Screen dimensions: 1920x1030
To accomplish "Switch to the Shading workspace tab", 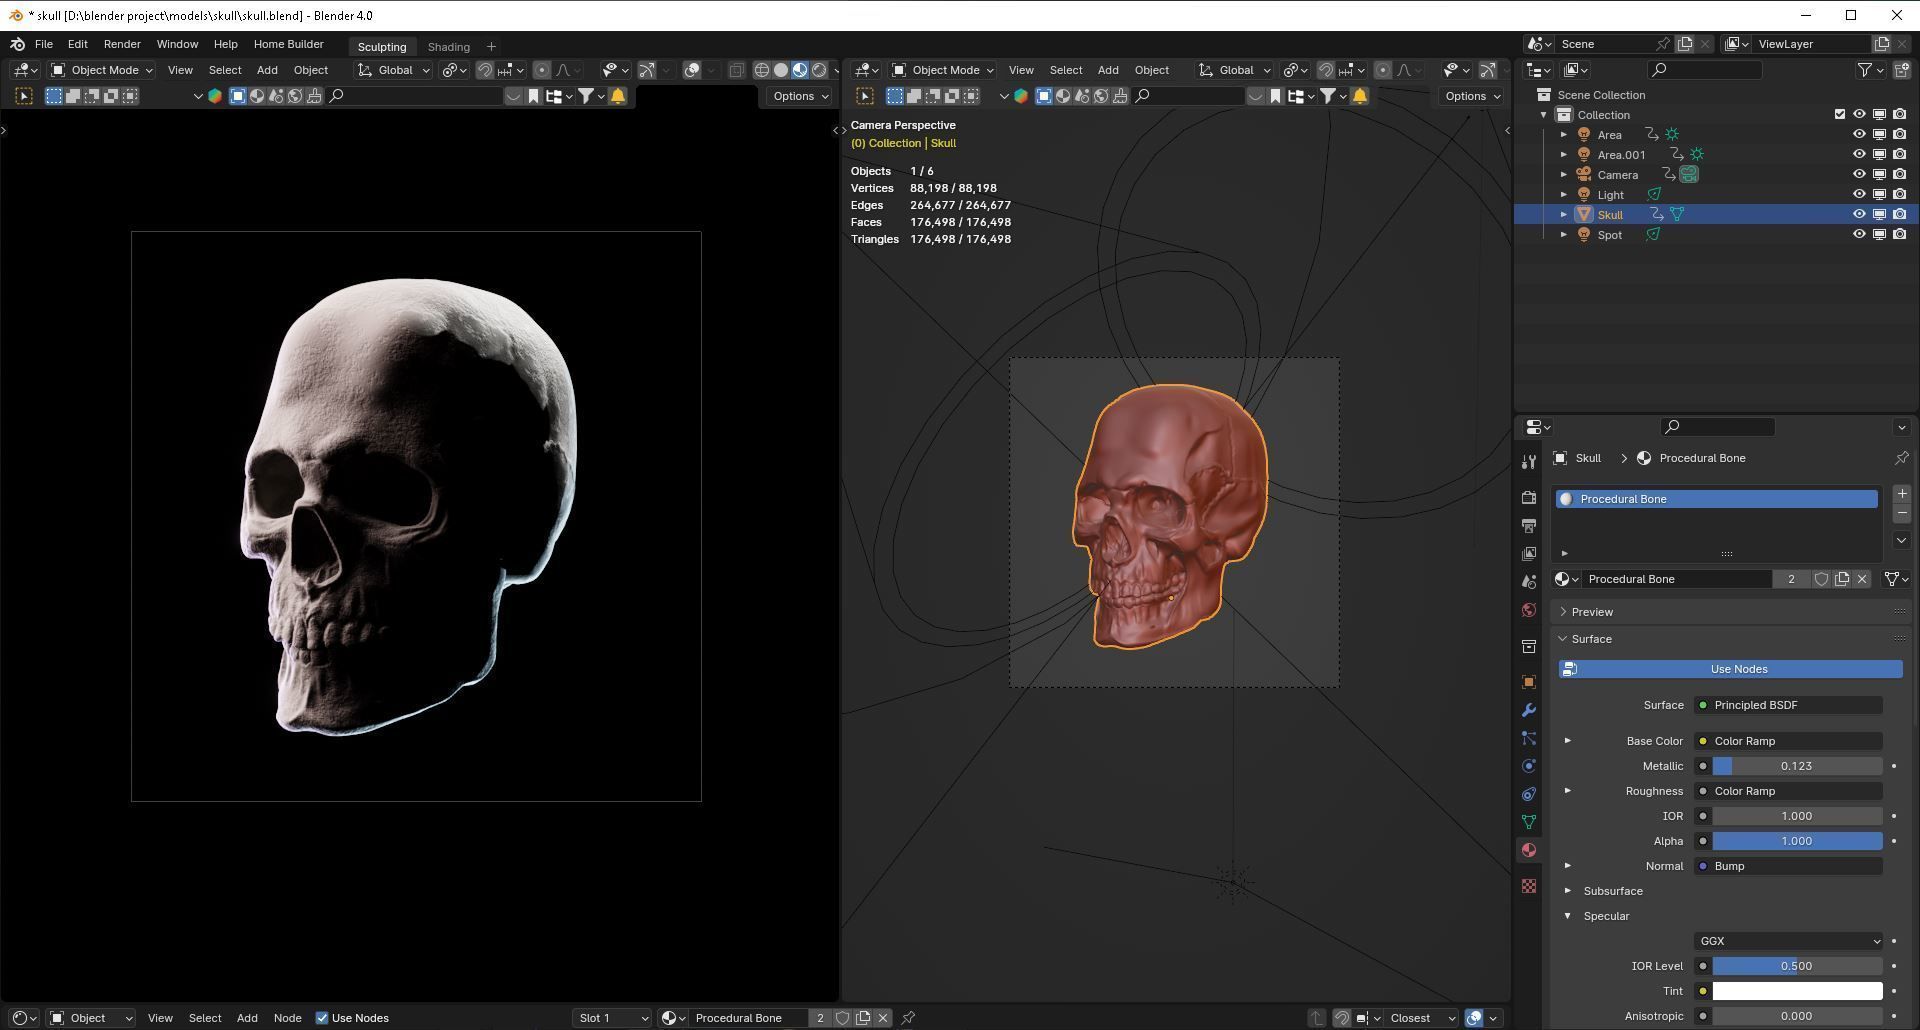I will click(448, 47).
